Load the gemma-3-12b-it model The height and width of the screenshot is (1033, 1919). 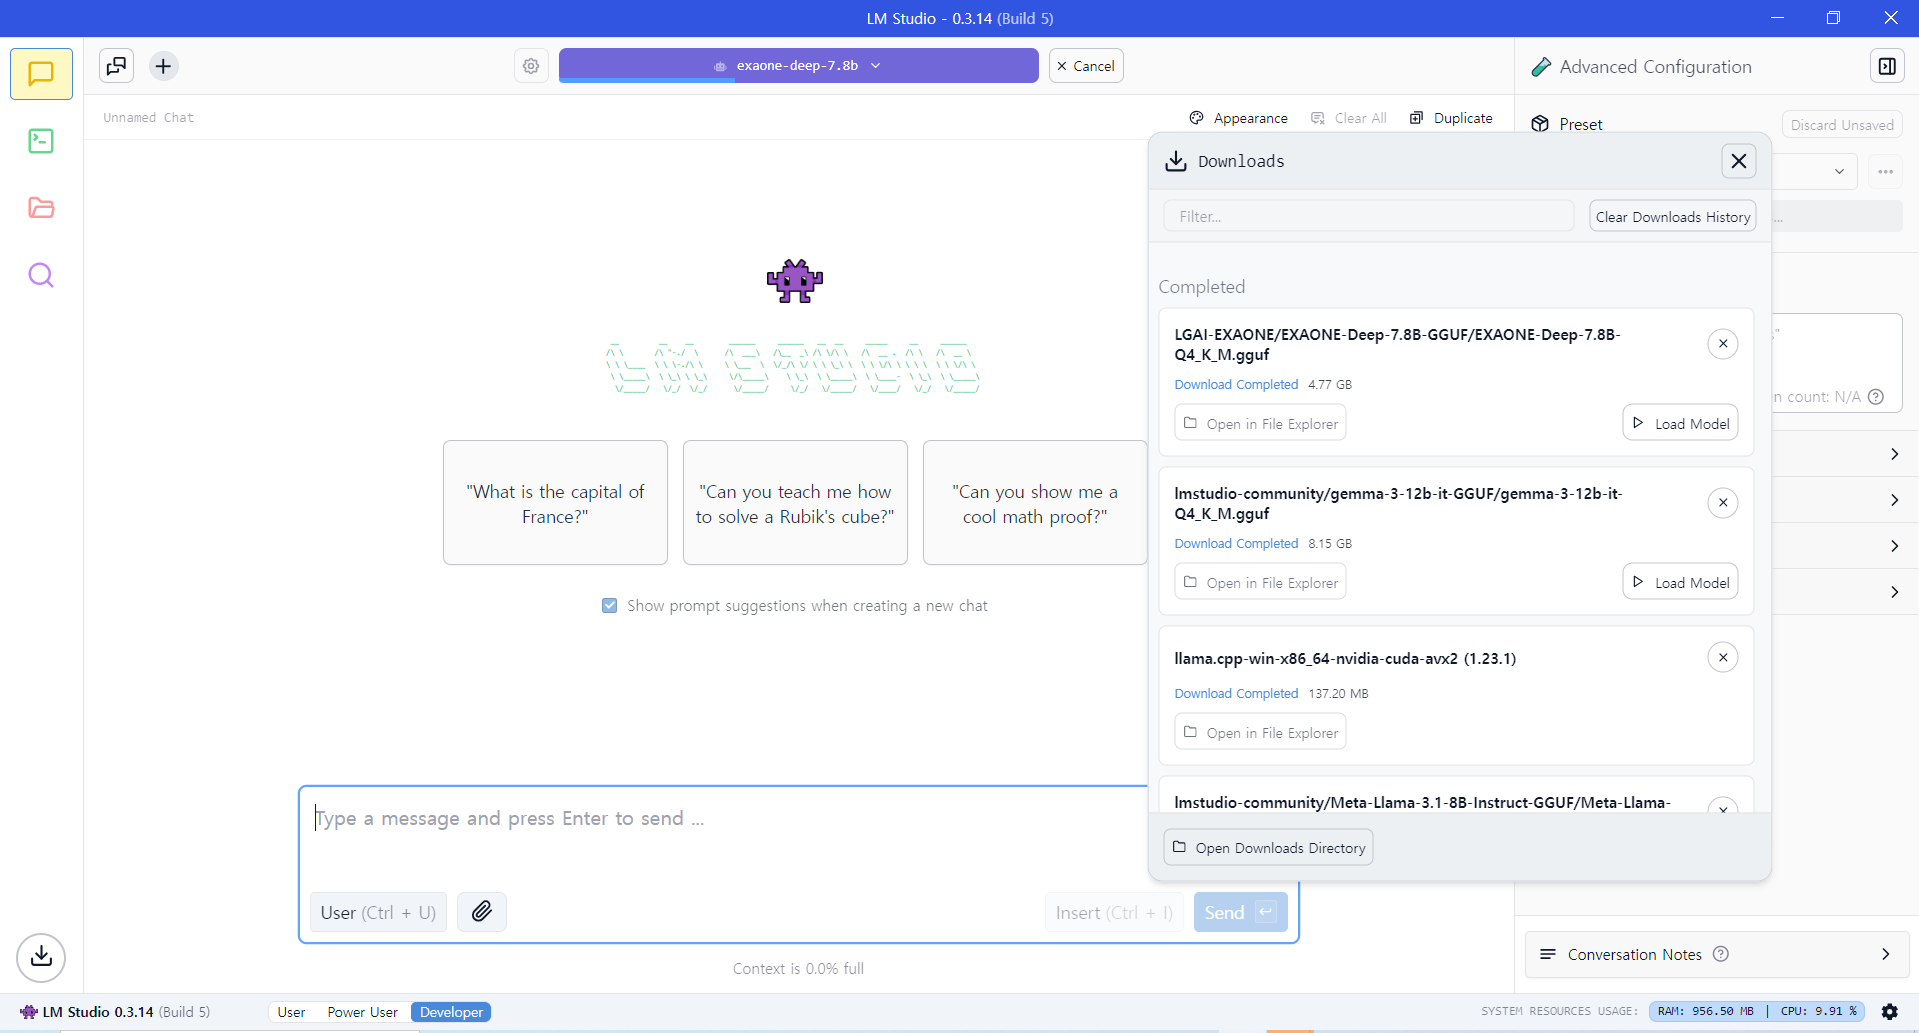pyautogui.click(x=1680, y=582)
